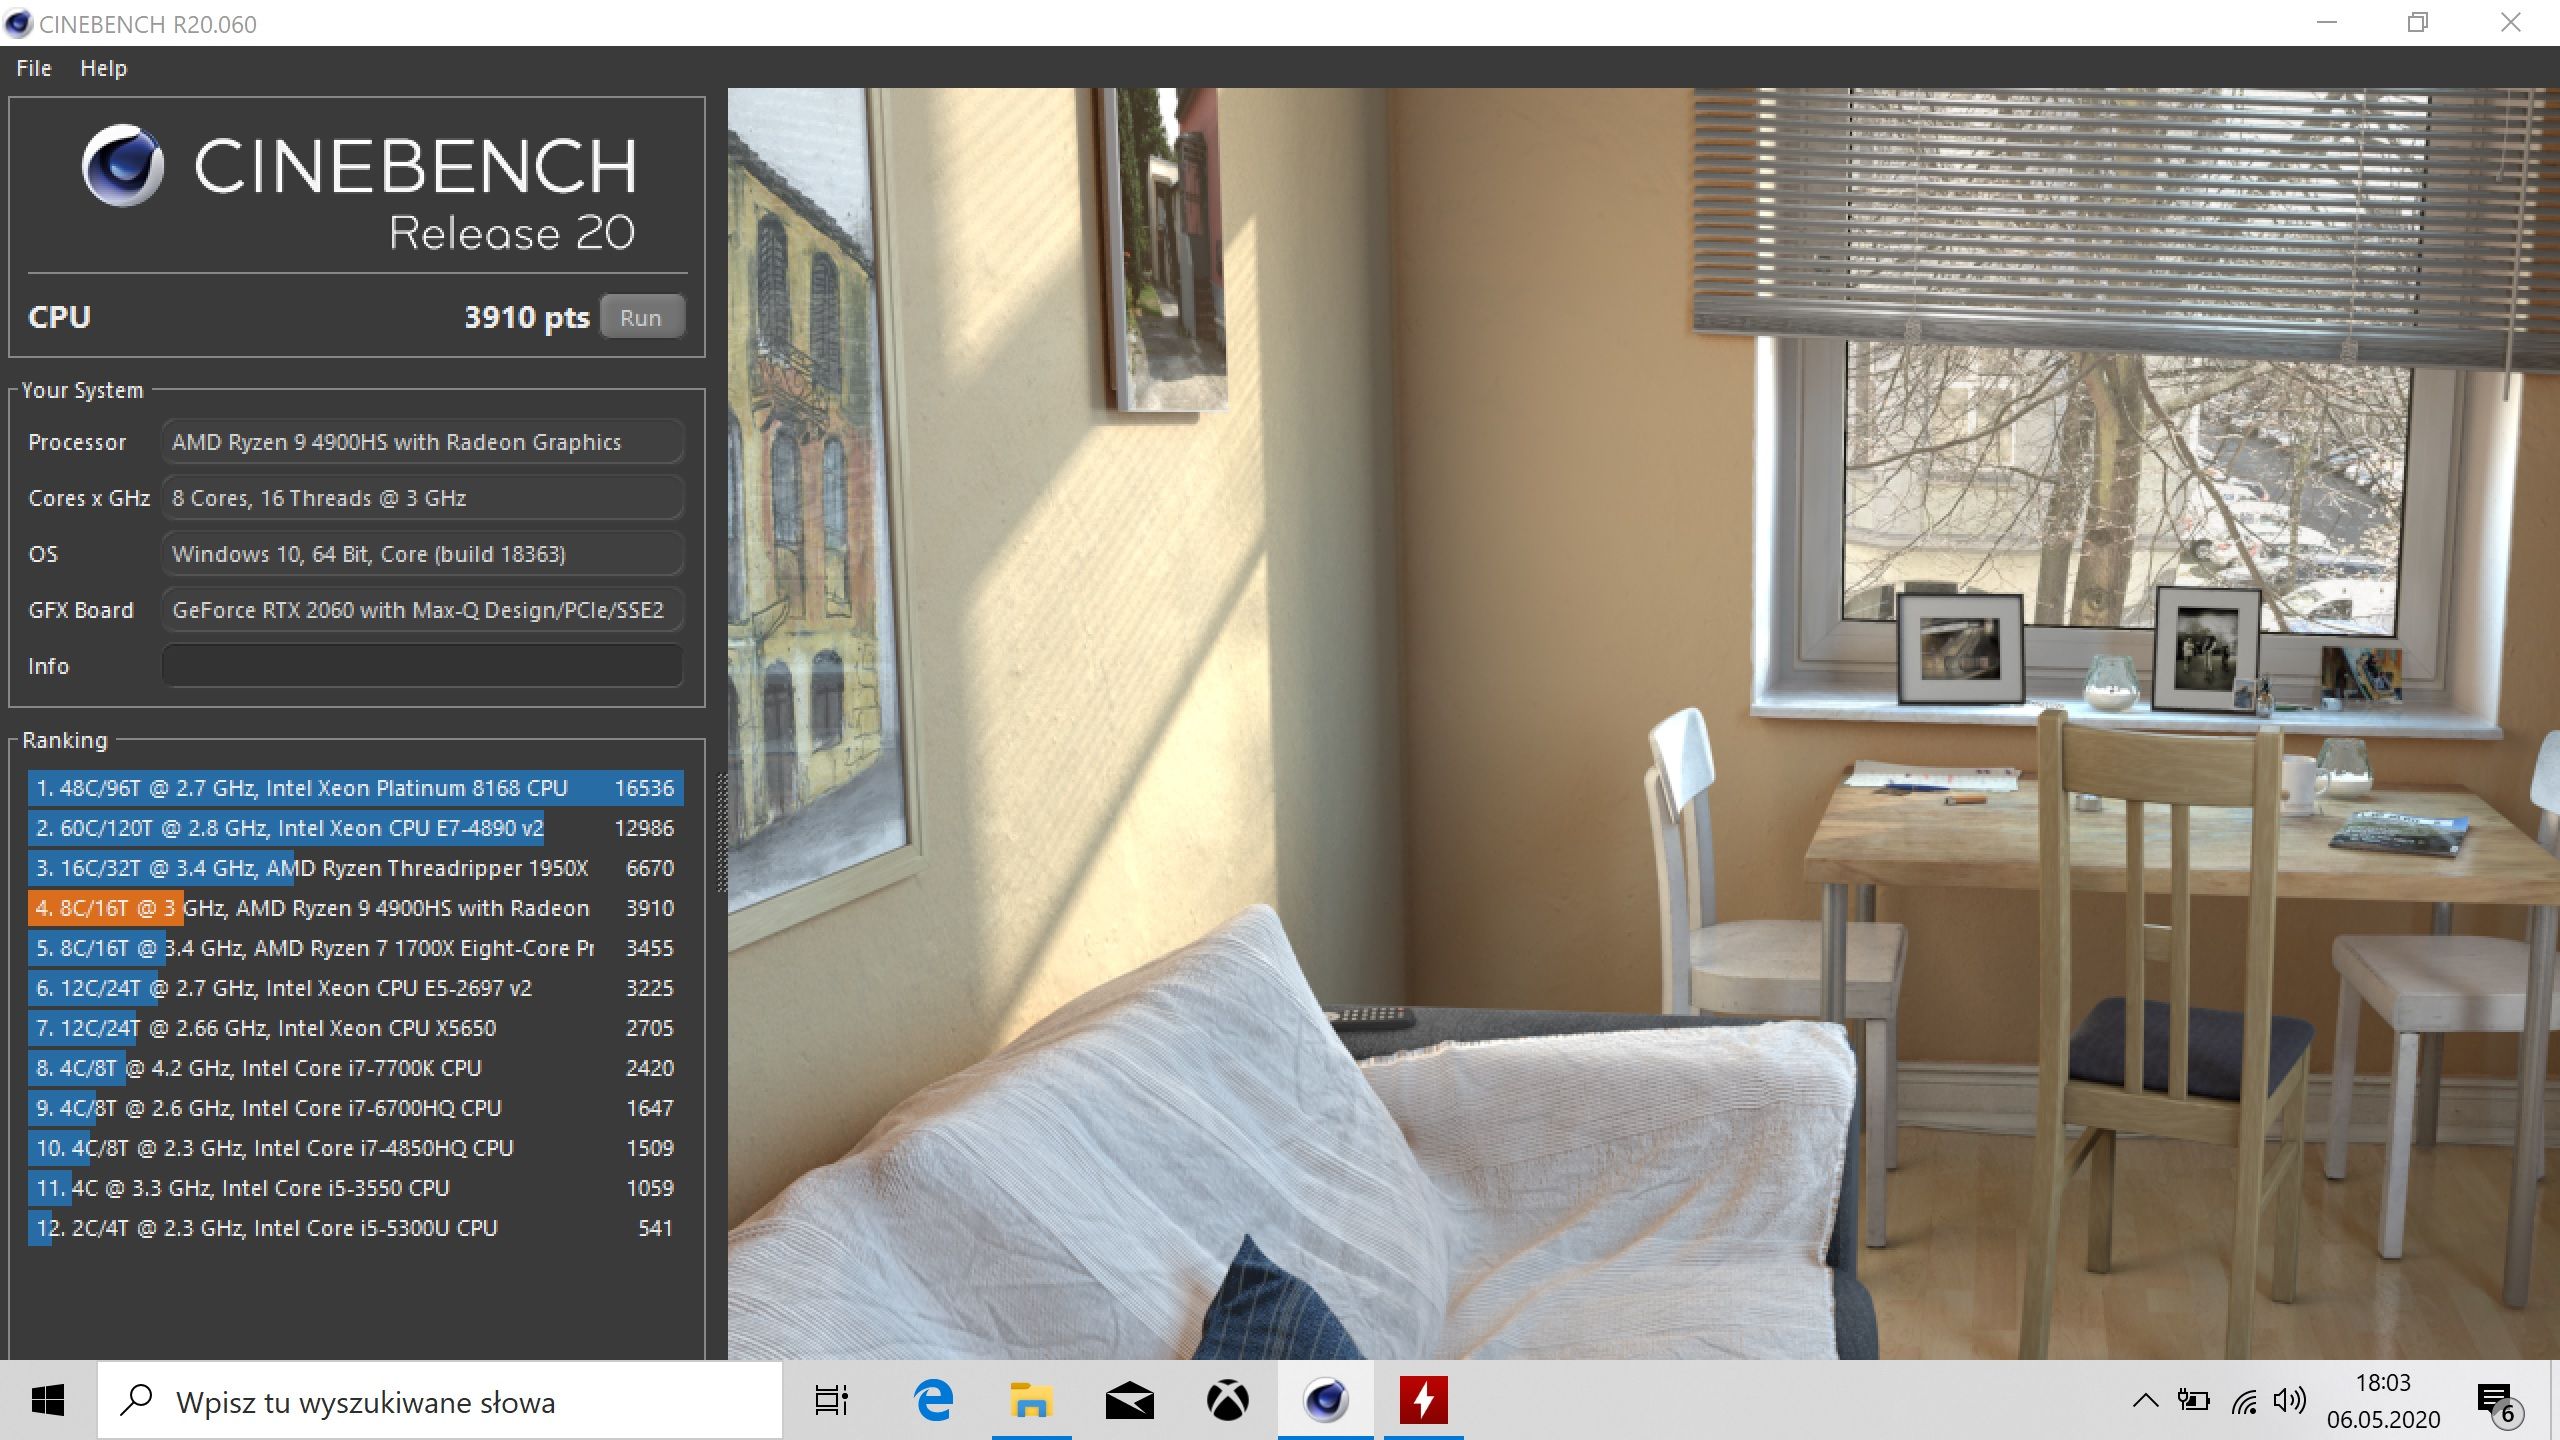The height and width of the screenshot is (1440, 2560).
Task: Click the red lightning bolt taskbar icon
Action: 1424,1400
